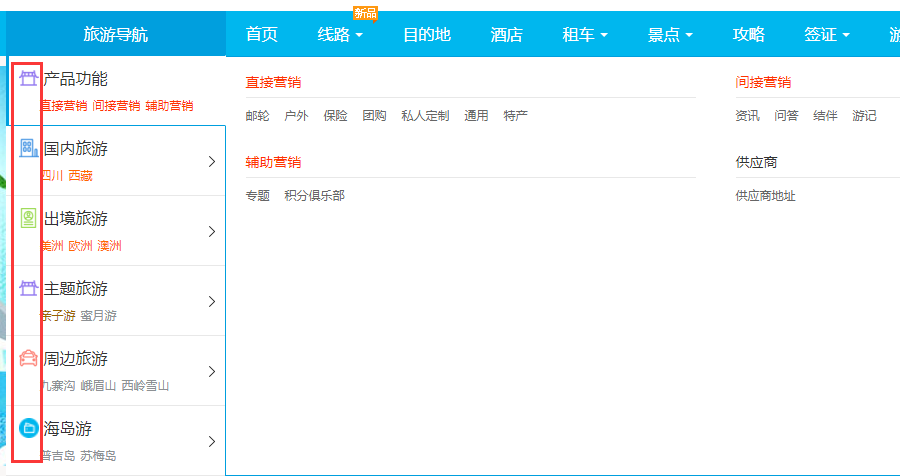This screenshot has width=900, height=476.
Task: Open the 租车 dropdown in navigation
Action: pyautogui.click(x=585, y=35)
